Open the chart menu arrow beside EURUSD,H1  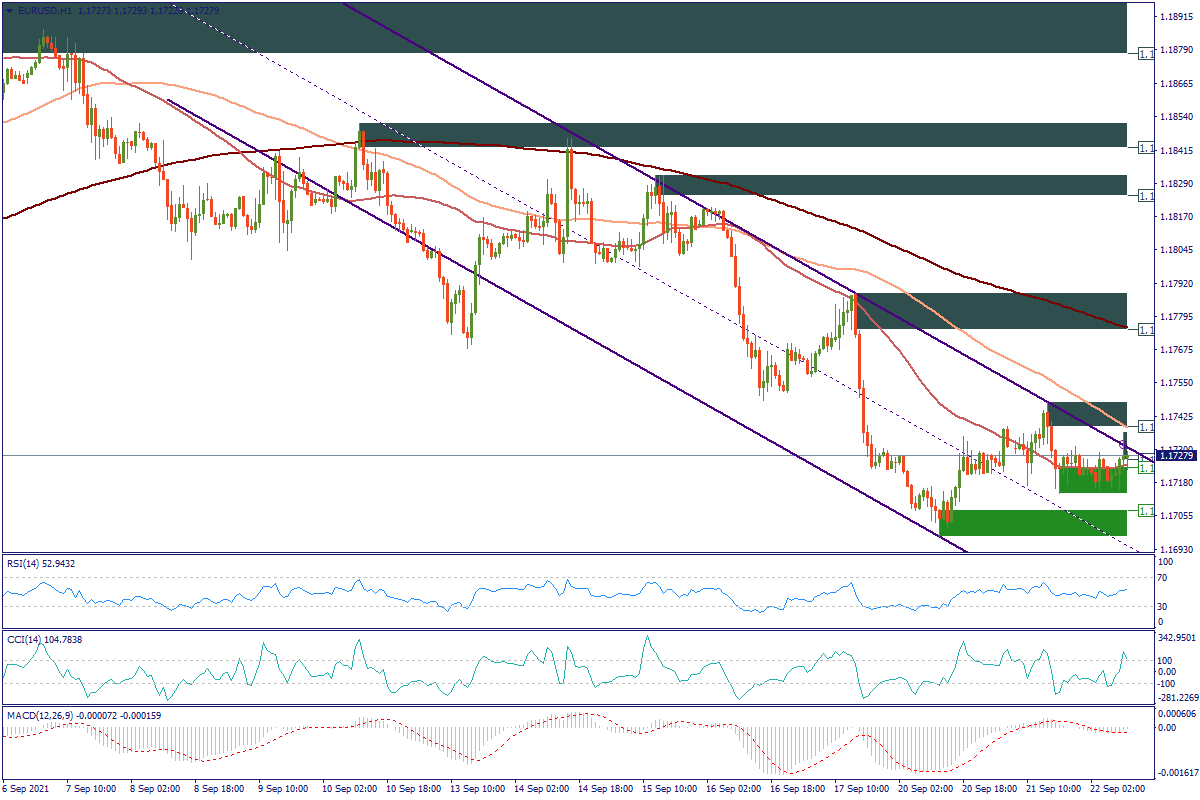click(10, 9)
